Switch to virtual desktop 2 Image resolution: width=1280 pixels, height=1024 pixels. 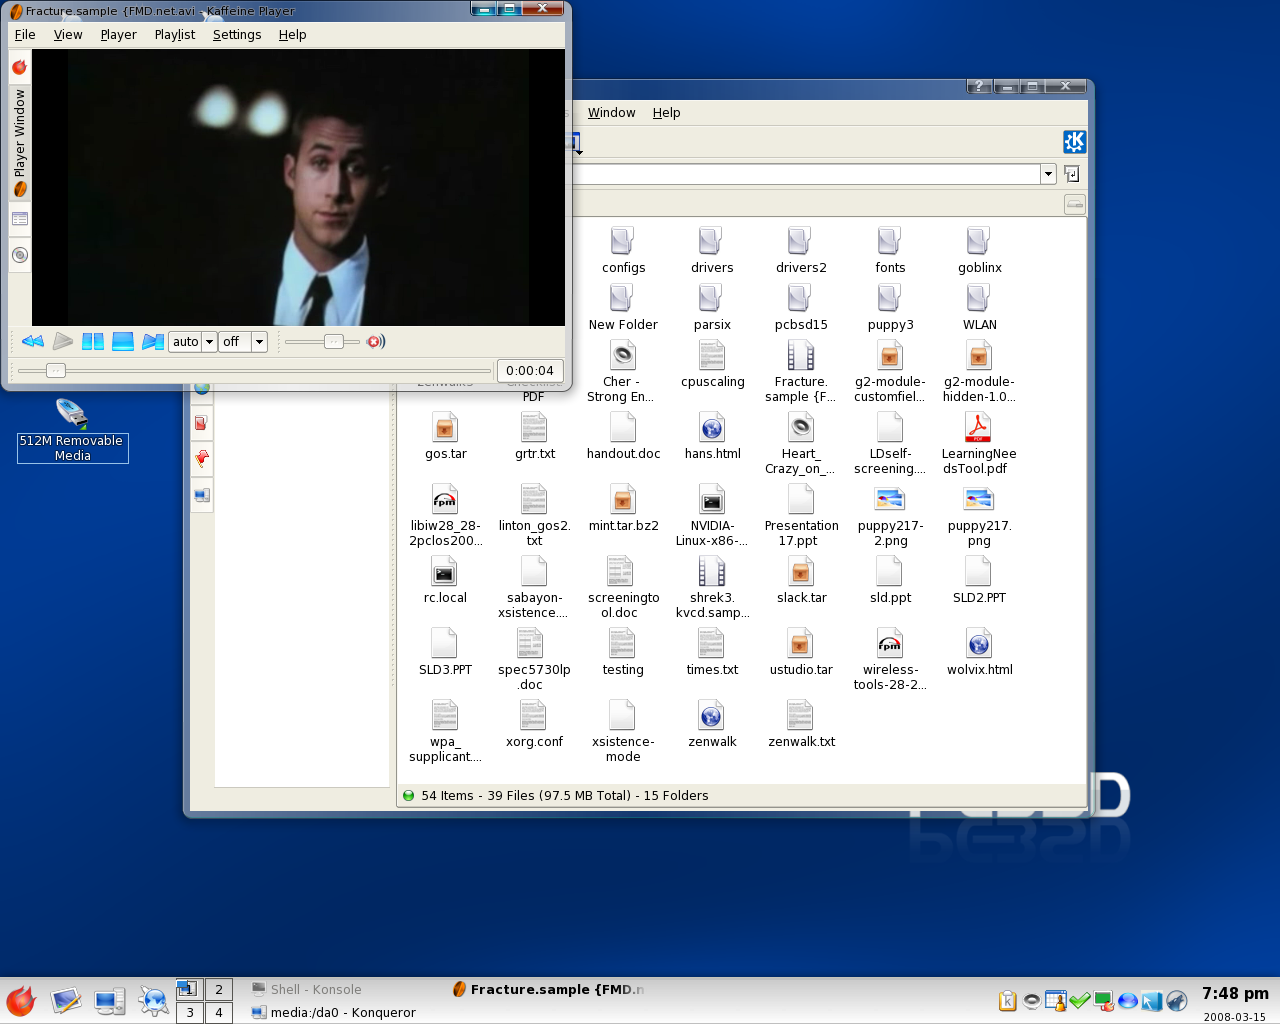pos(219,990)
